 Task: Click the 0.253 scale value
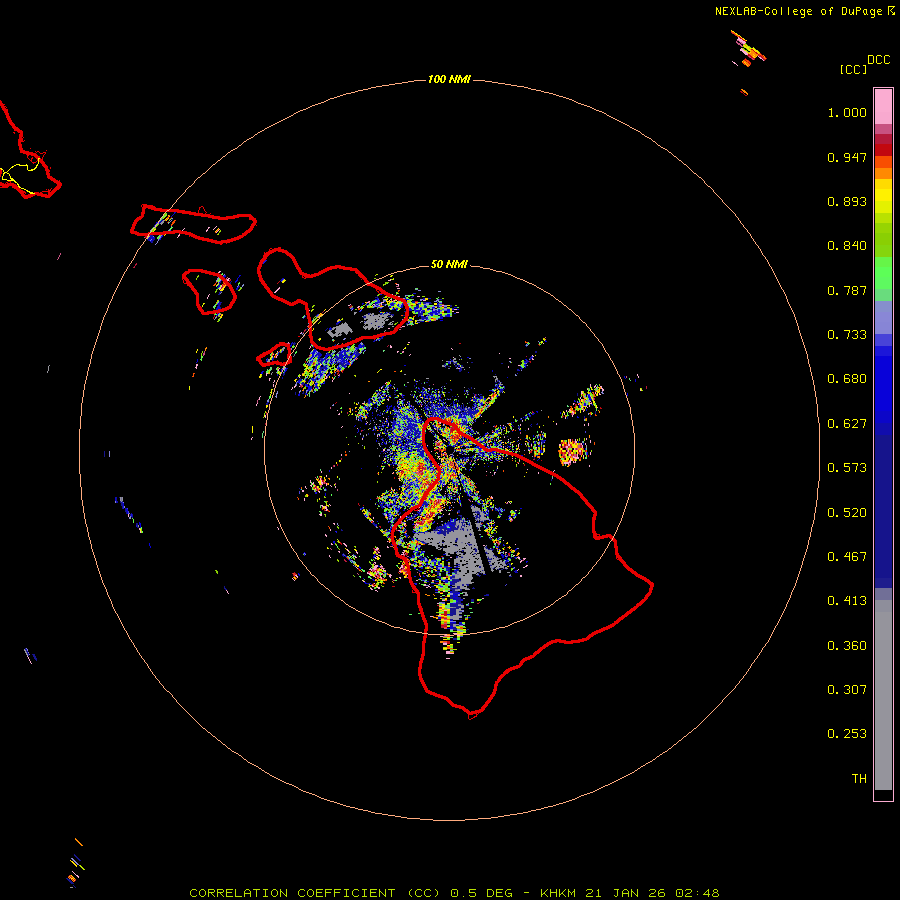tap(847, 734)
